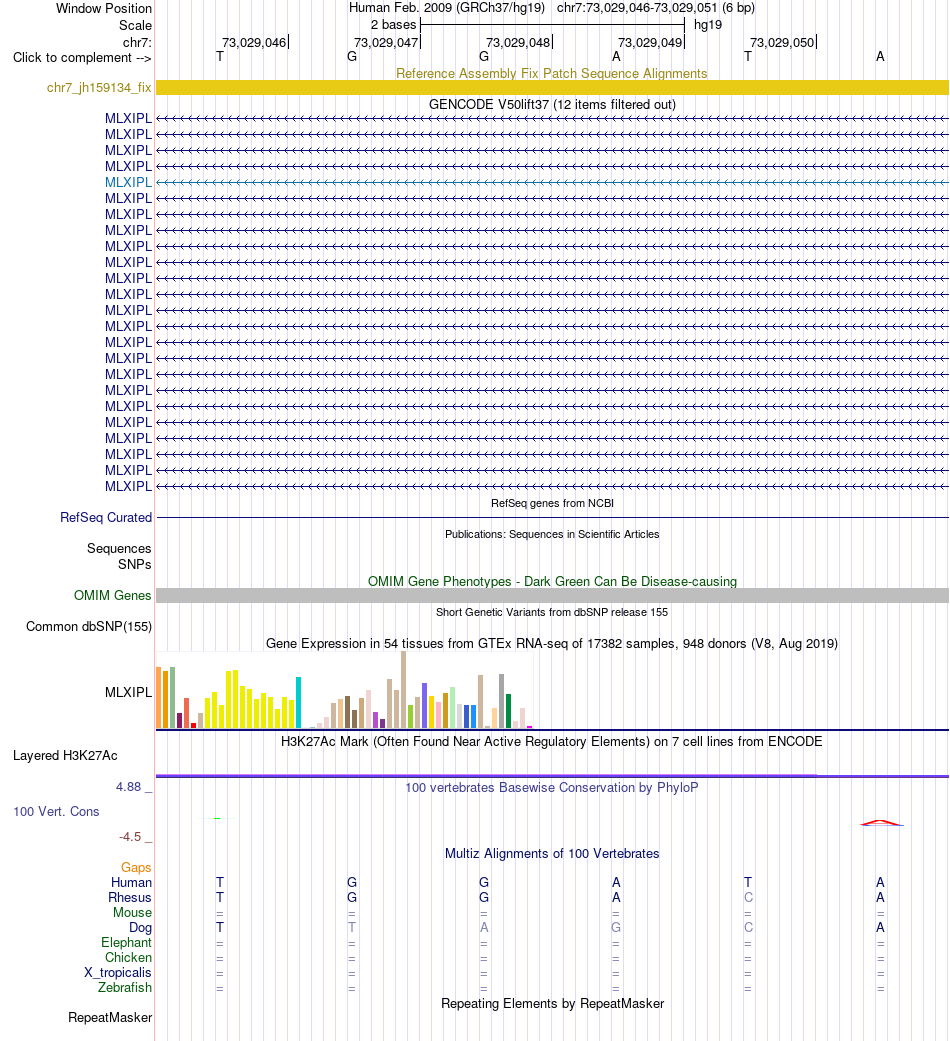Click the chr7:73,029,046-73,029,051 (6 bp) position title
The width and height of the screenshot is (950, 1041).
(655, 8)
